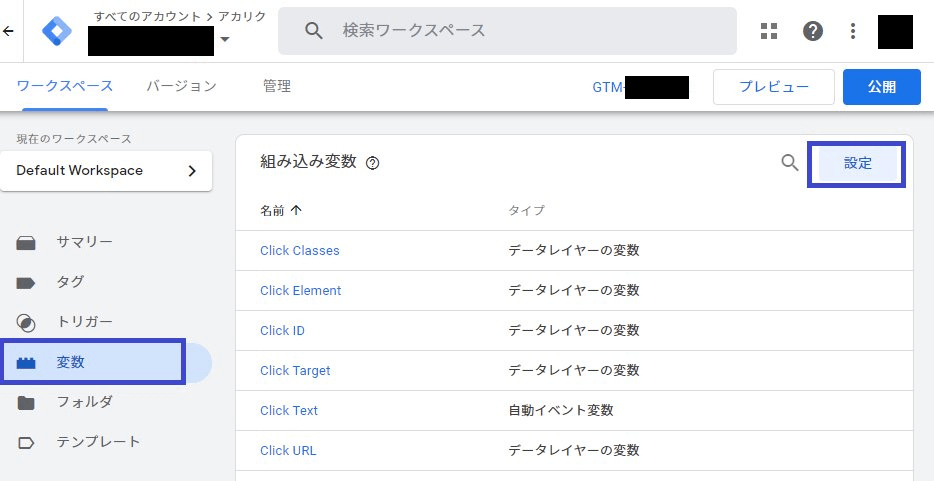Click the sort arrow next to 名前
Image resolution: width=934 pixels, height=481 pixels.
(x=296, y=210)
